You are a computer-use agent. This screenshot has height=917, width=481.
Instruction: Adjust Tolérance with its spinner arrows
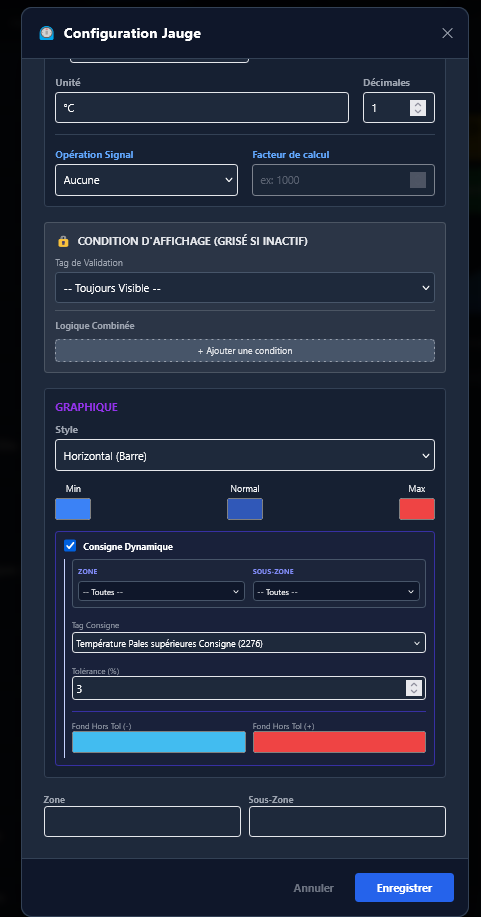point(414,688)
